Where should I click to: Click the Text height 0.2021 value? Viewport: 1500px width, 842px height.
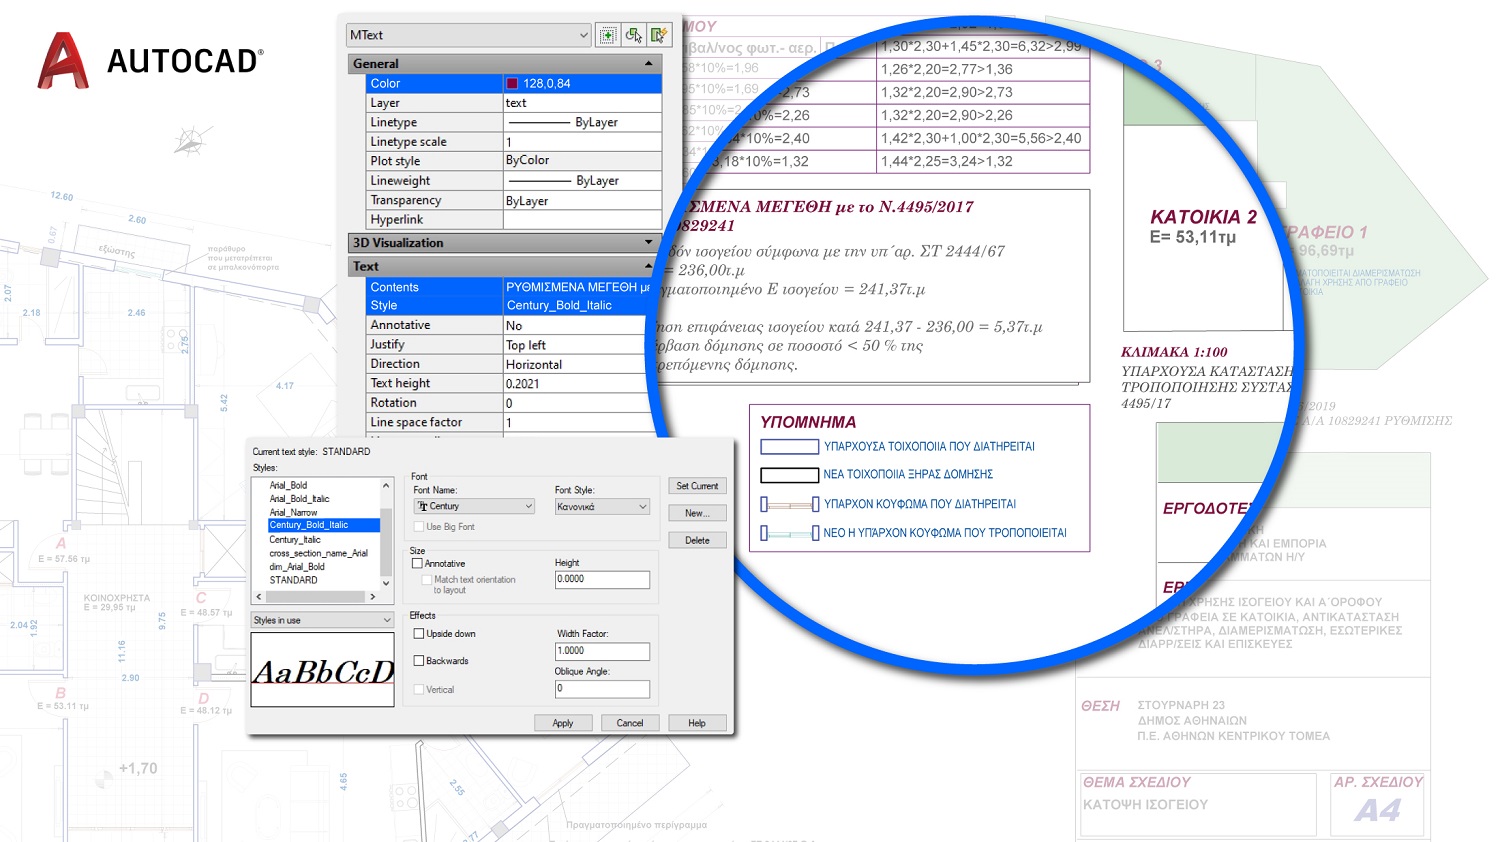578,383
